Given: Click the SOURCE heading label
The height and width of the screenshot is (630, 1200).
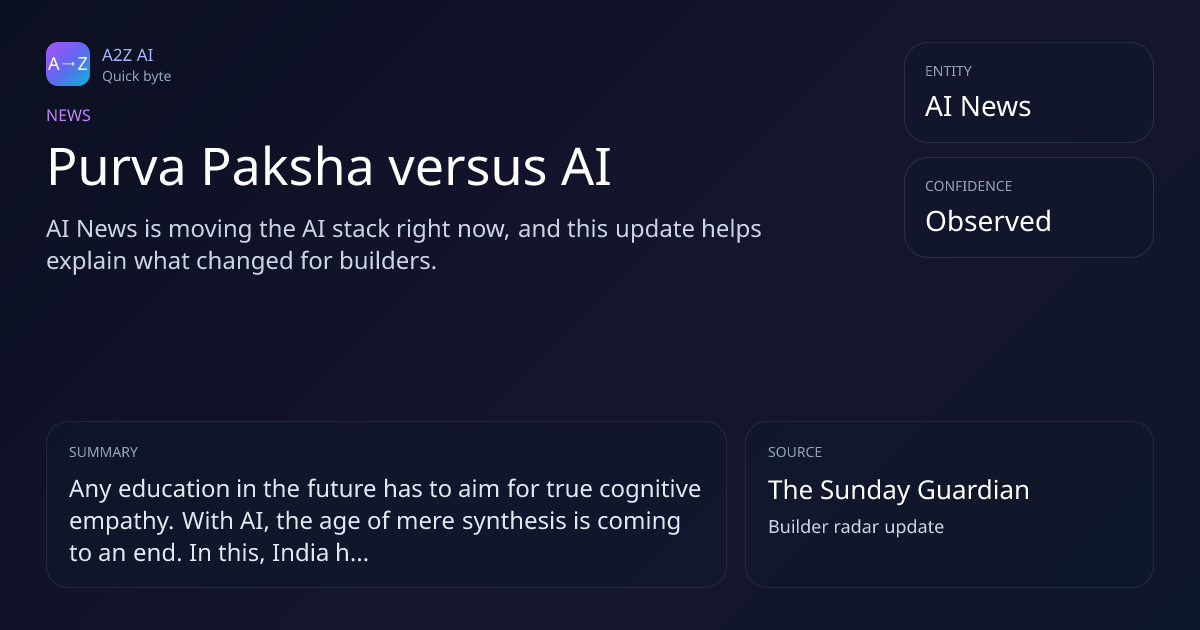Looking at the screenshot, I should 795,452.
